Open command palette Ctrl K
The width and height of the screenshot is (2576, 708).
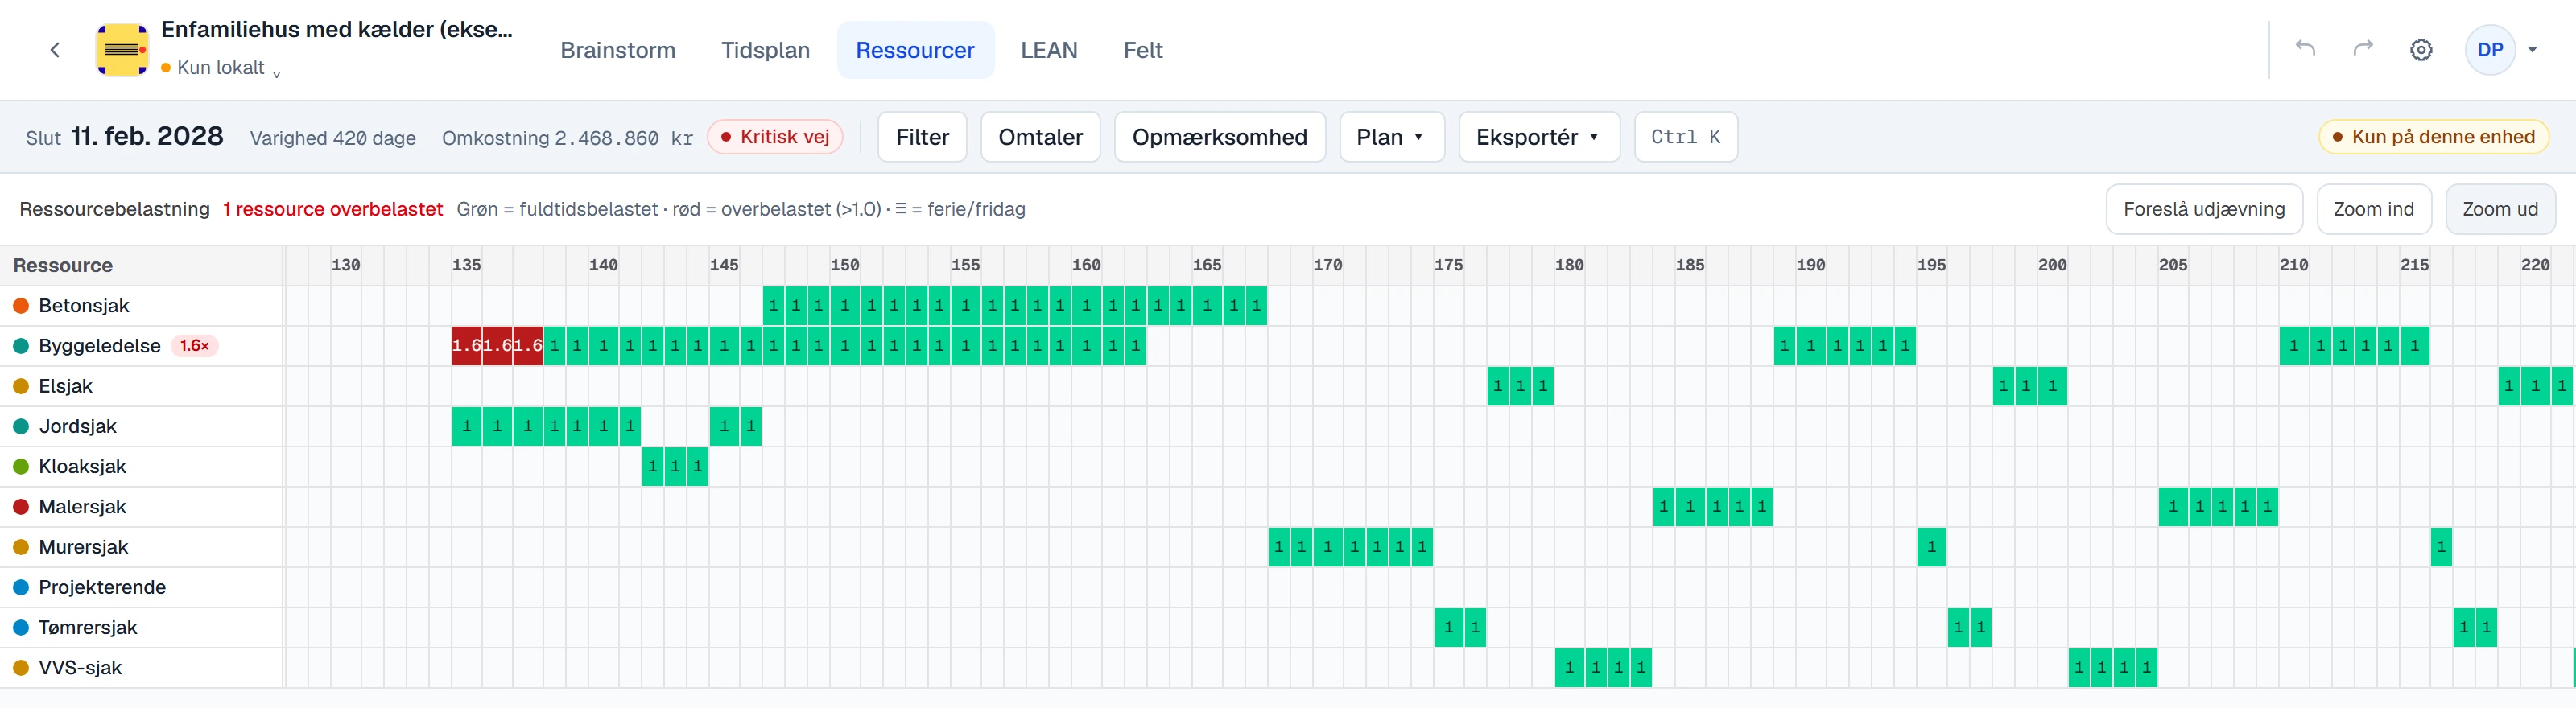coord(1685,137)
